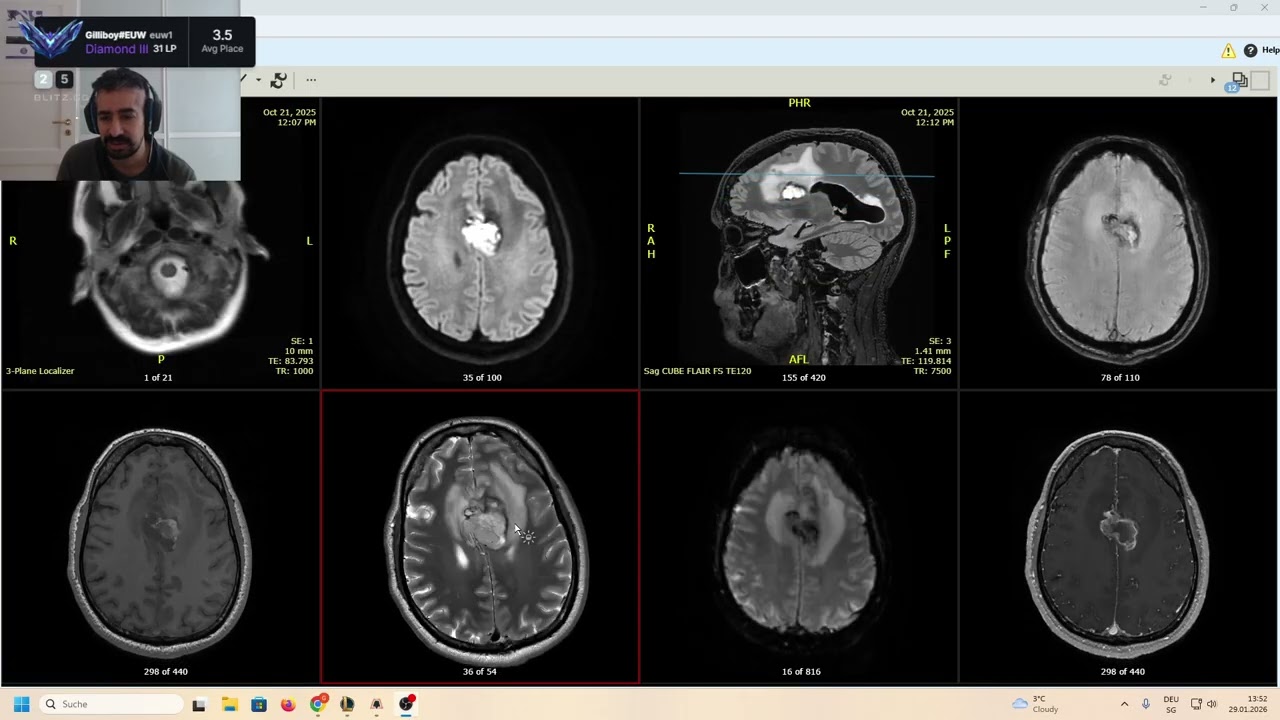
Task: Click the microphone tray icon
Action: click(1146, 704)
